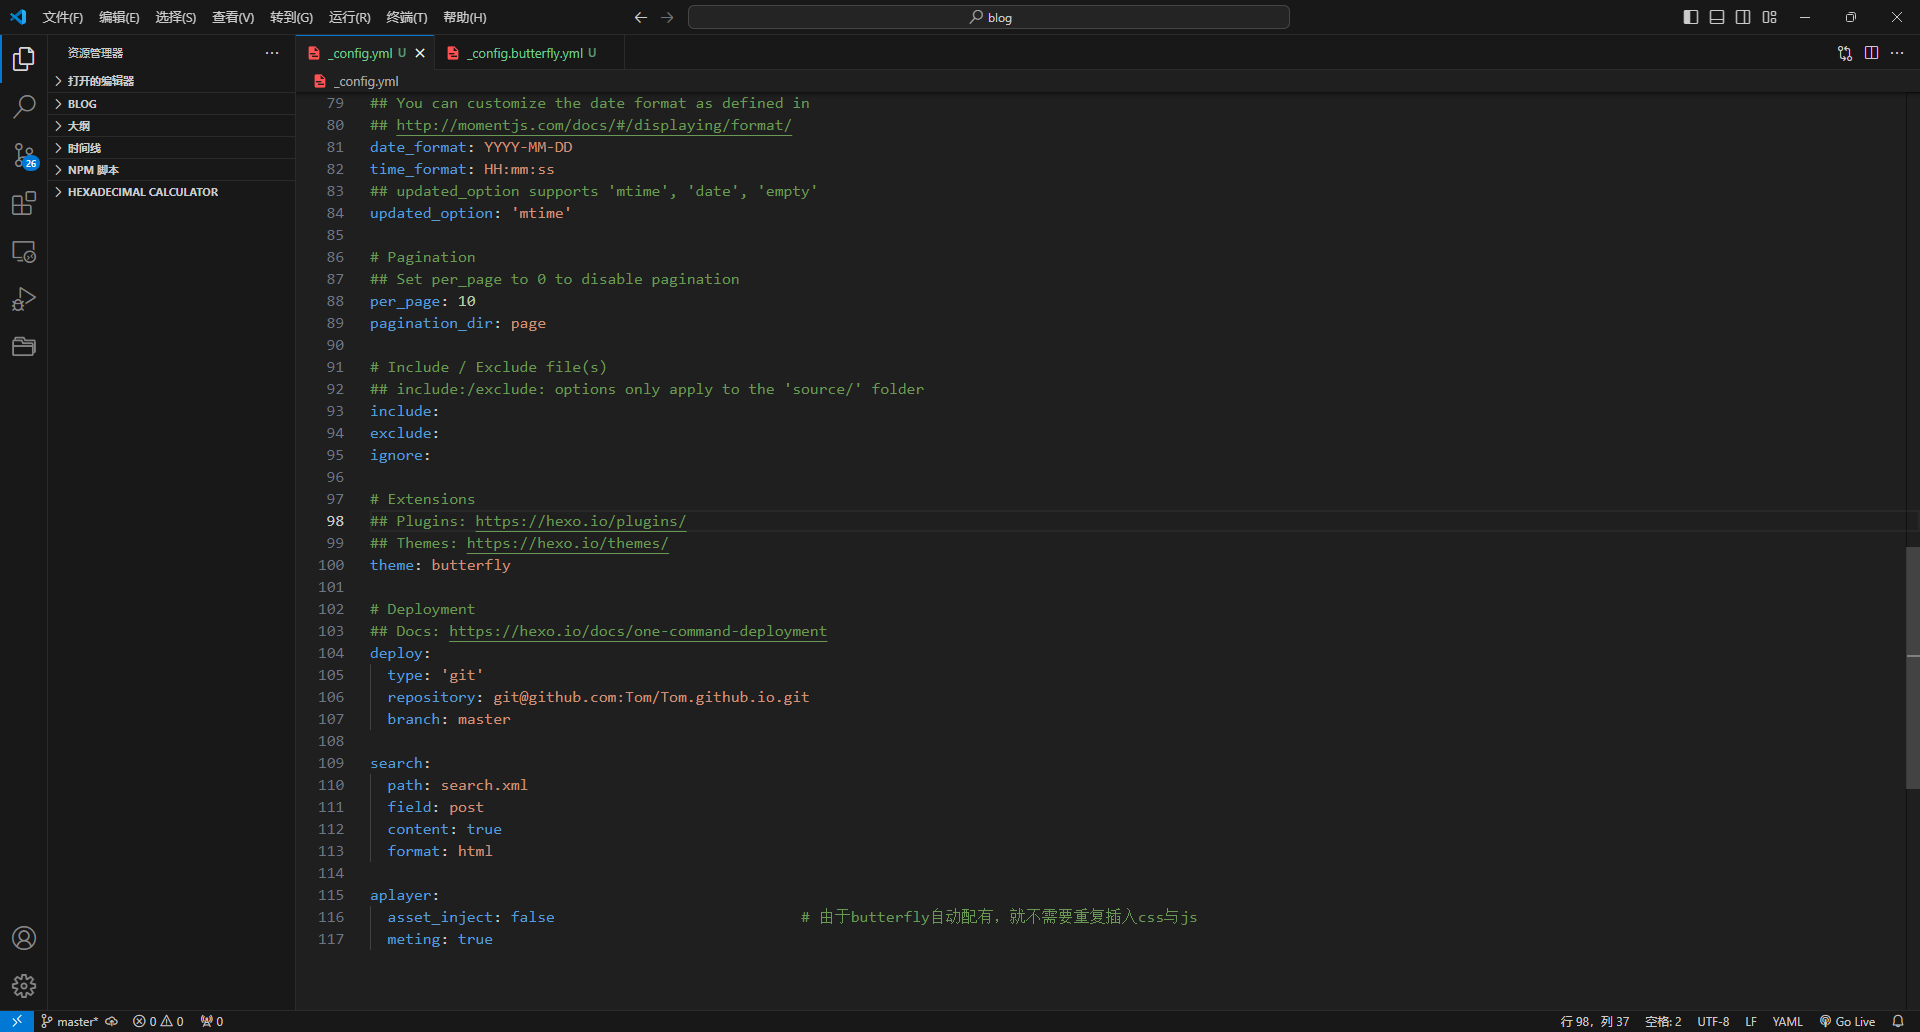
Task: Open the folder-shaped project manager icon
Action: (24, 347)
